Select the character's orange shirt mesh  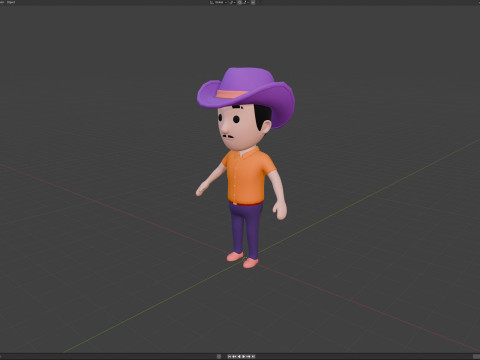click(247, 177)
